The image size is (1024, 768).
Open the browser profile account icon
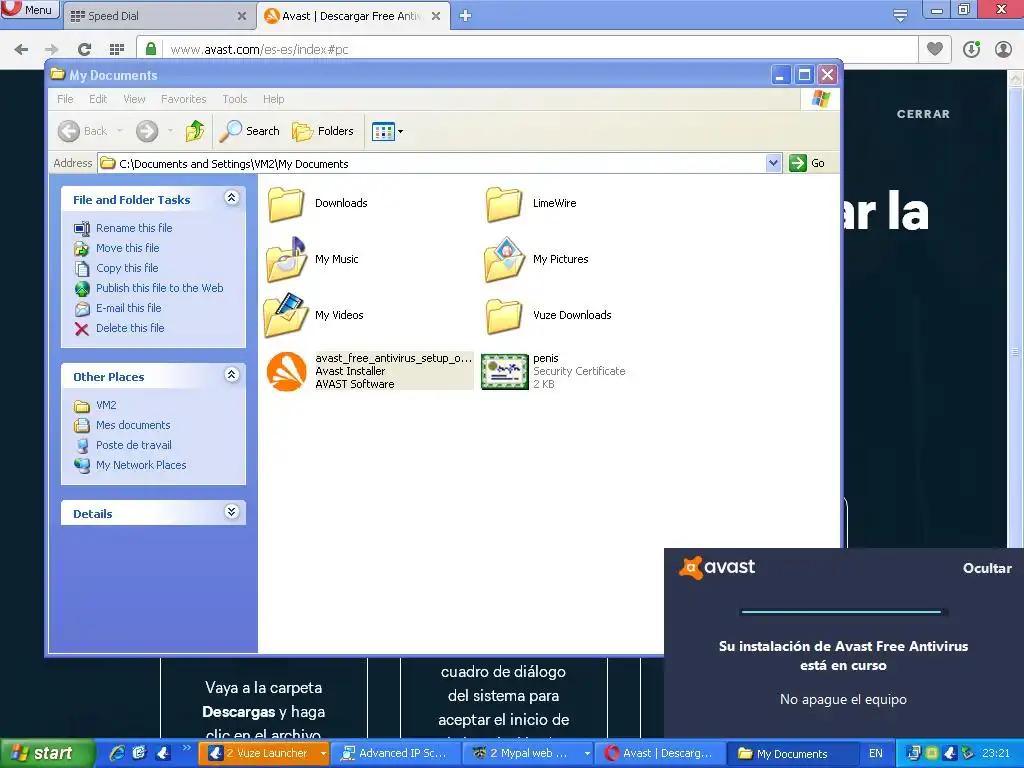click(x=1003, y=49)
